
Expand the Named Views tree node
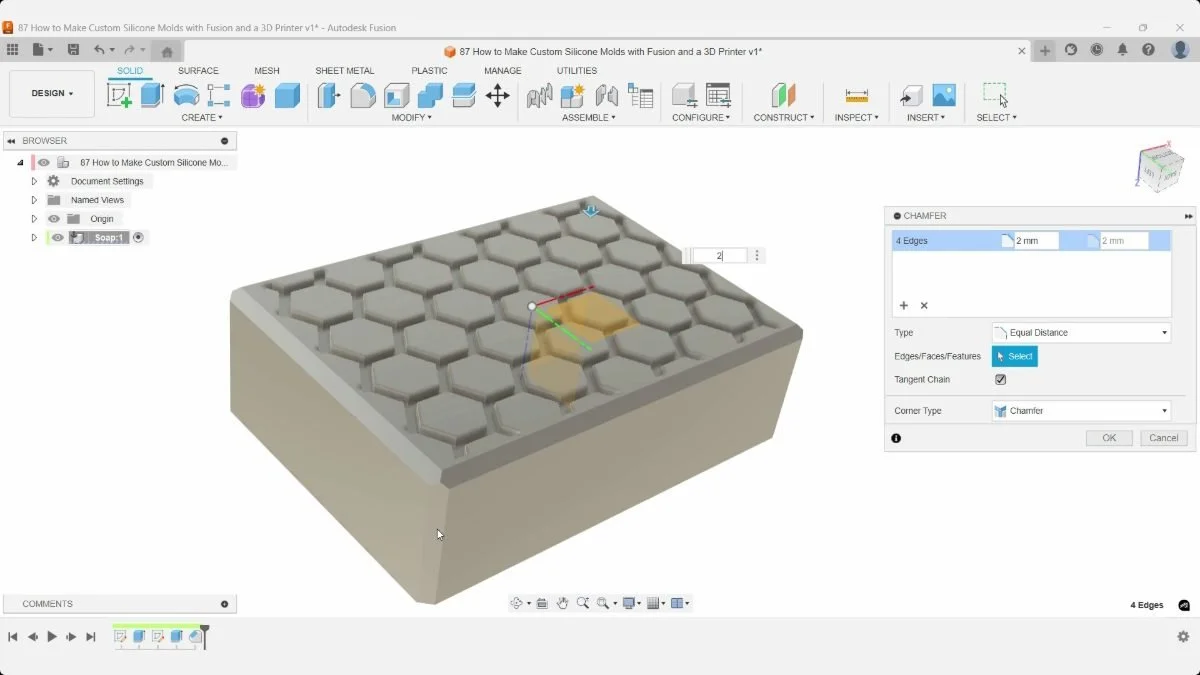pos(34,200)
